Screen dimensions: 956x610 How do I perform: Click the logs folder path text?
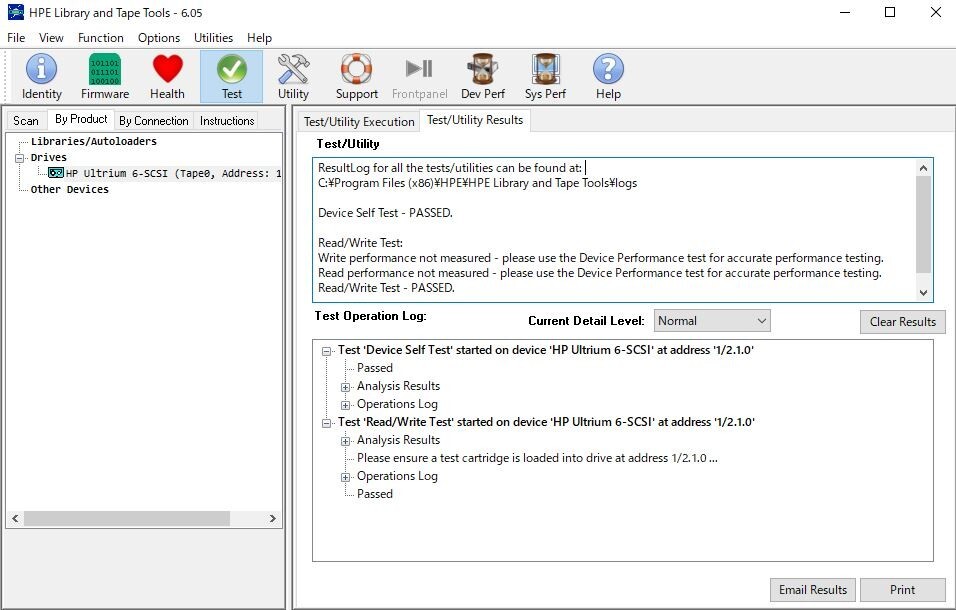[x=477, y=183]
